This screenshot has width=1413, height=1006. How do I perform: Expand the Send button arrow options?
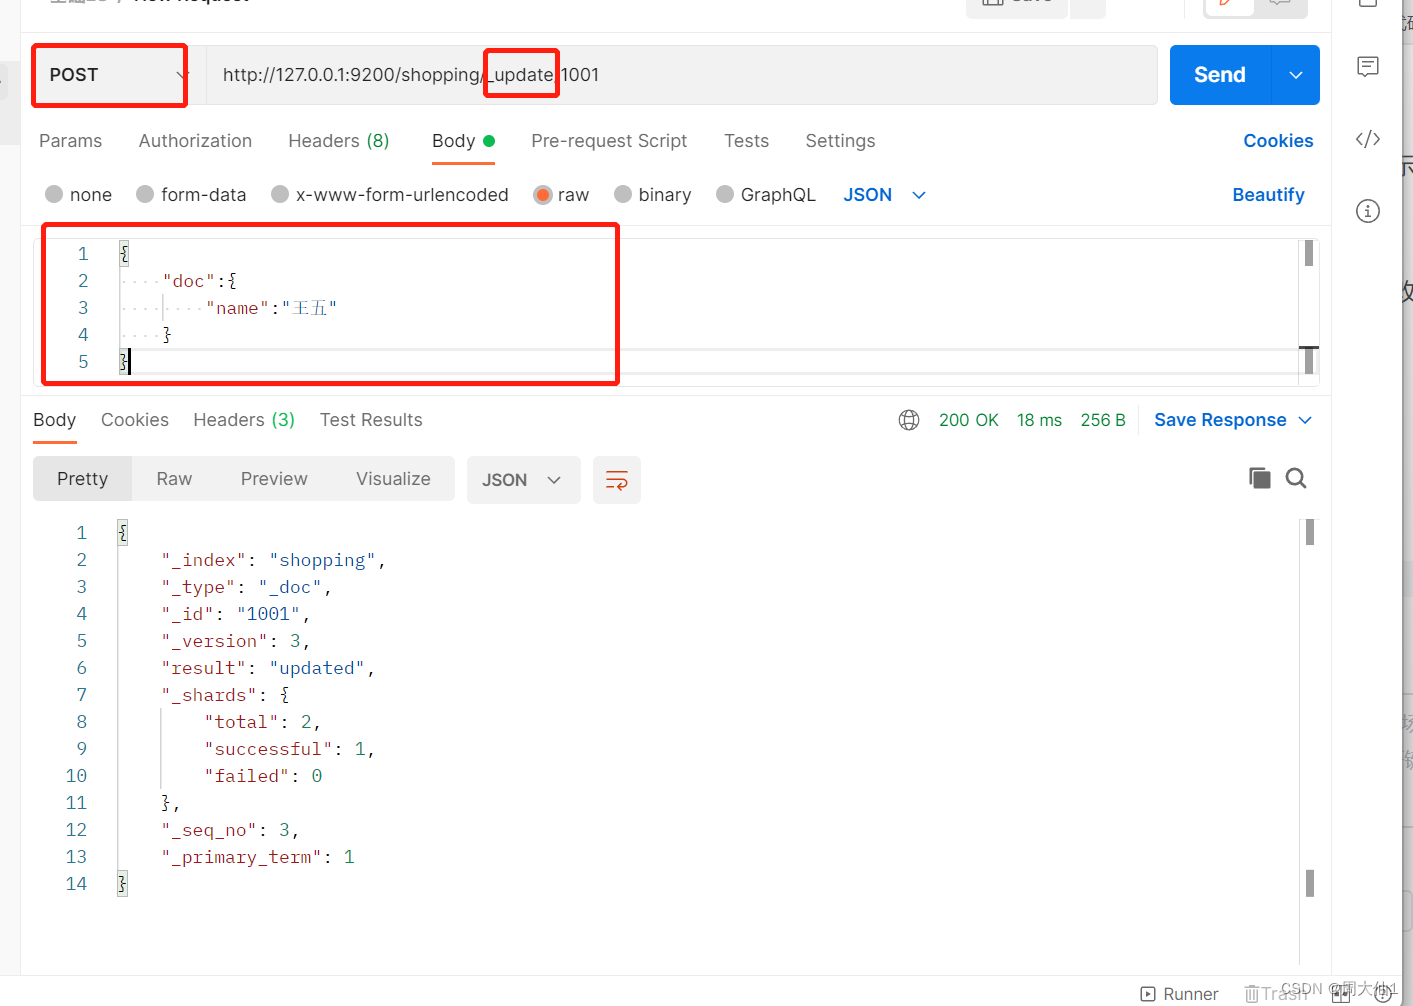click(x=1296, y=75)
